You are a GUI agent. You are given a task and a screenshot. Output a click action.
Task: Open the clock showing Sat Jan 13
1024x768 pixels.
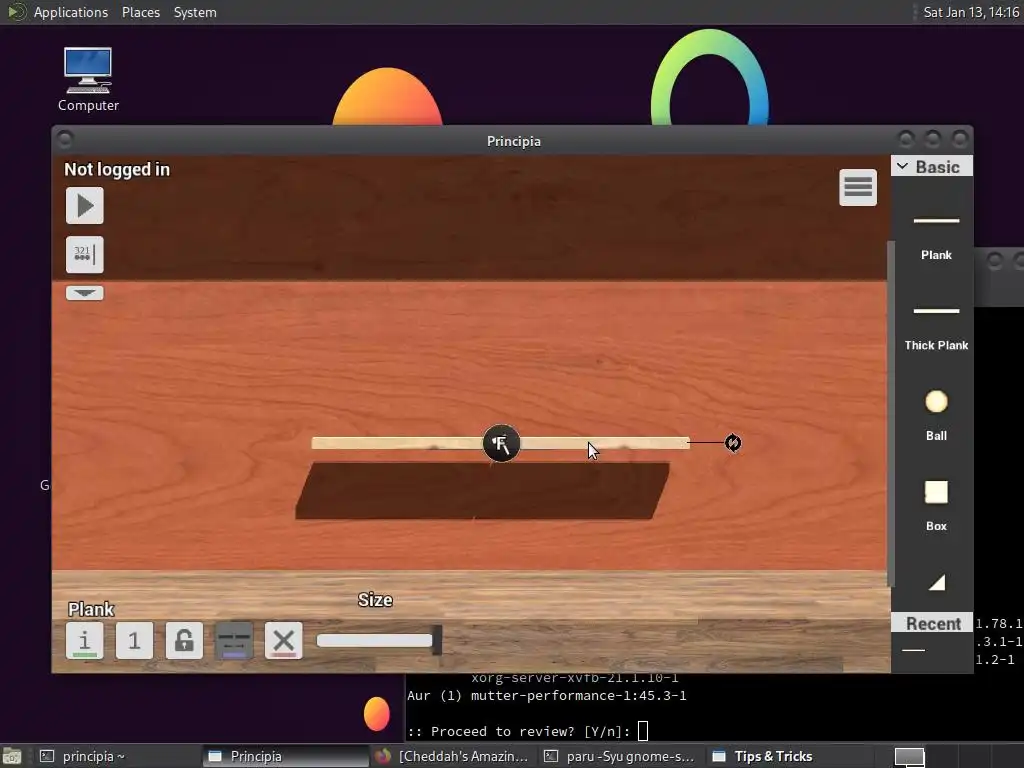coord(971,12)
